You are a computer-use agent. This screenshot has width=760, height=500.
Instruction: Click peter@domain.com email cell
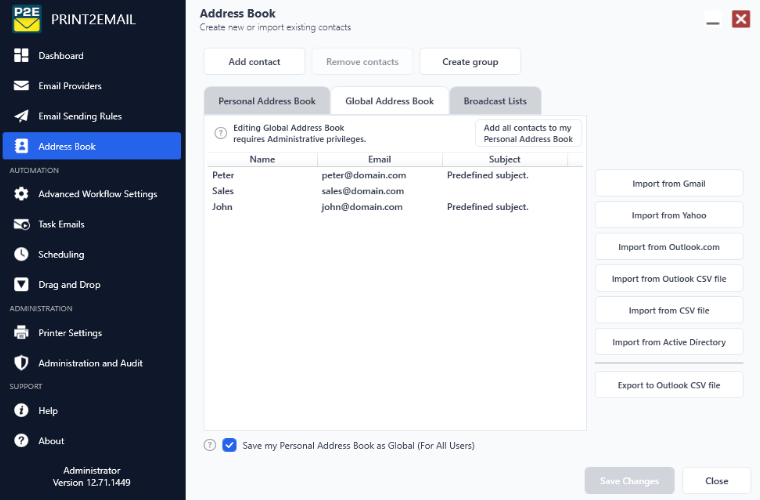click(364, 175)
